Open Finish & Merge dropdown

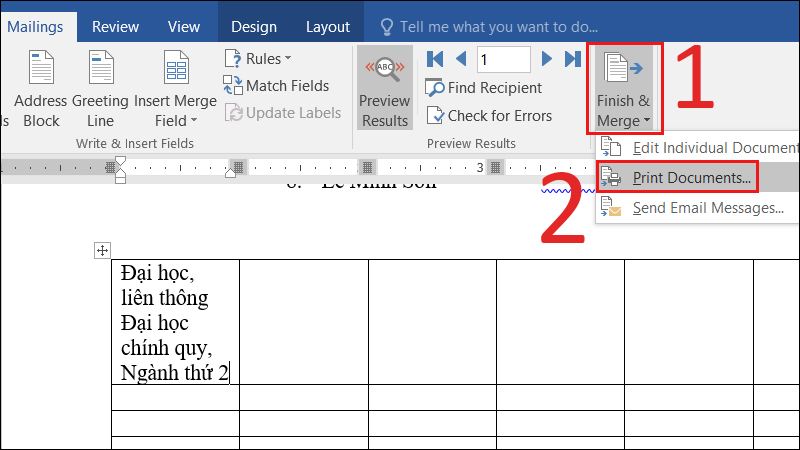[x=623, y=90]
